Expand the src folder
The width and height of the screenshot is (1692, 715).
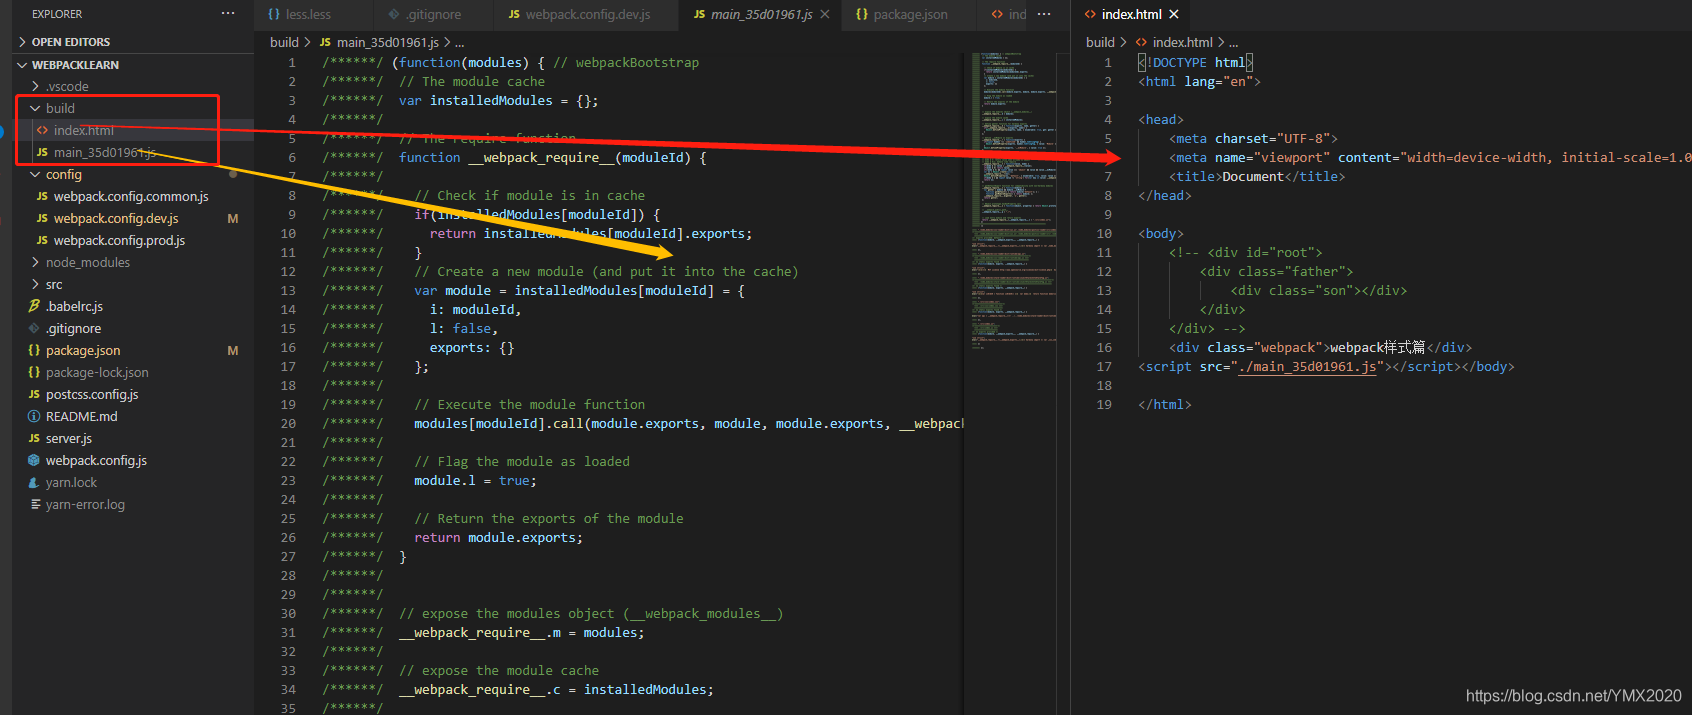(133, 284)
